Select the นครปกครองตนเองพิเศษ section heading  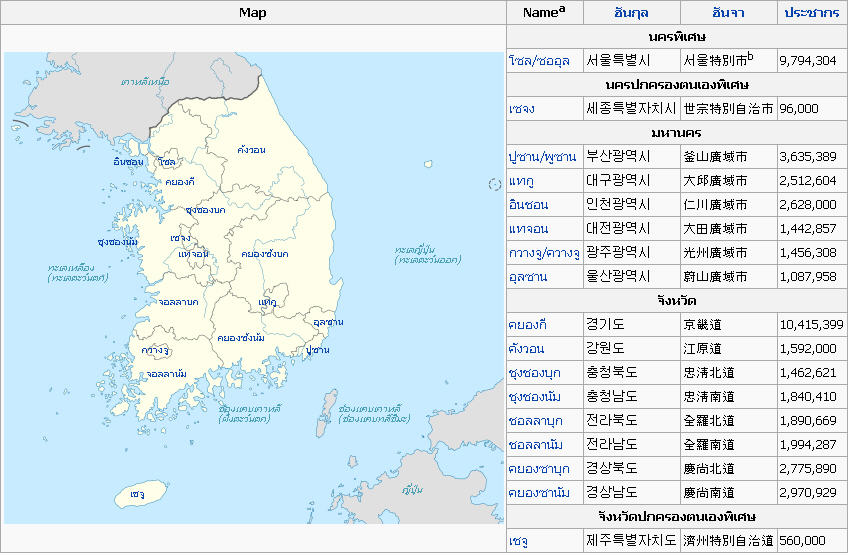click(677, 85)
